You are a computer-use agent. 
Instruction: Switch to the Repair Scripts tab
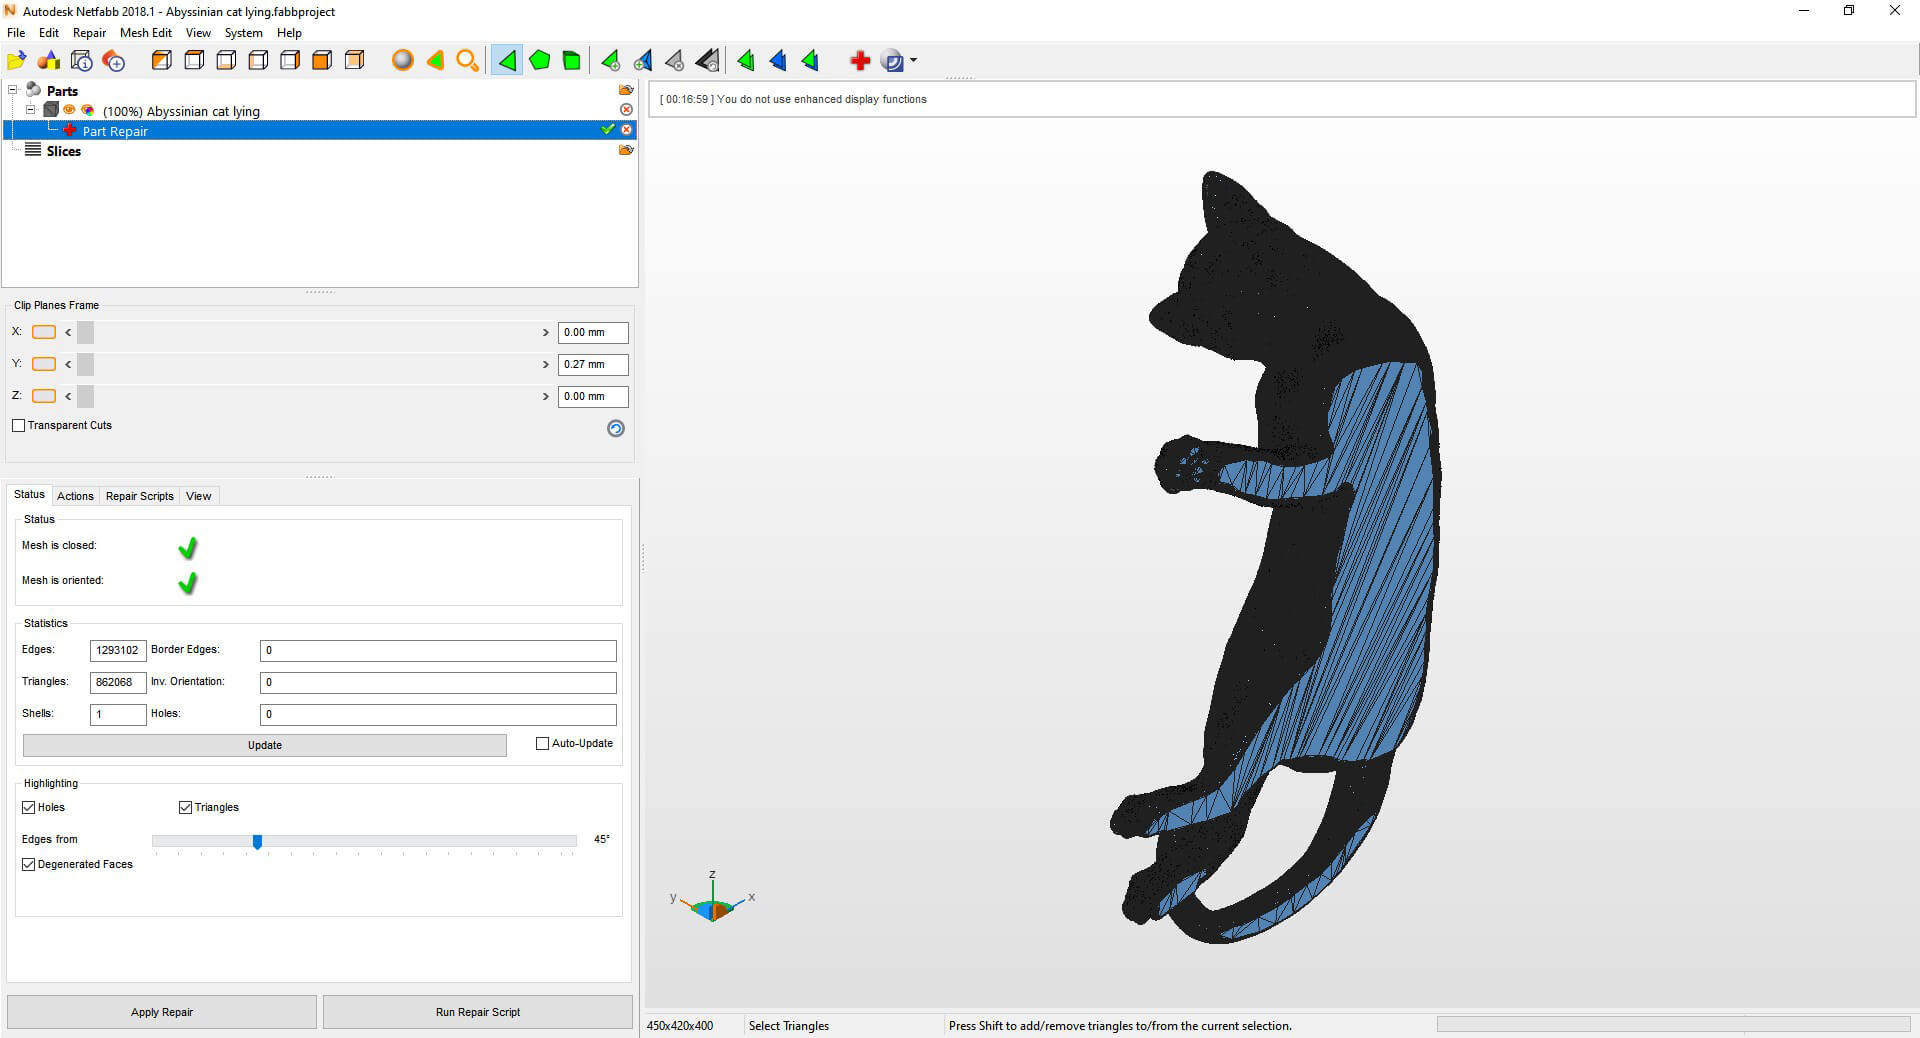click(x=139, y=496)
